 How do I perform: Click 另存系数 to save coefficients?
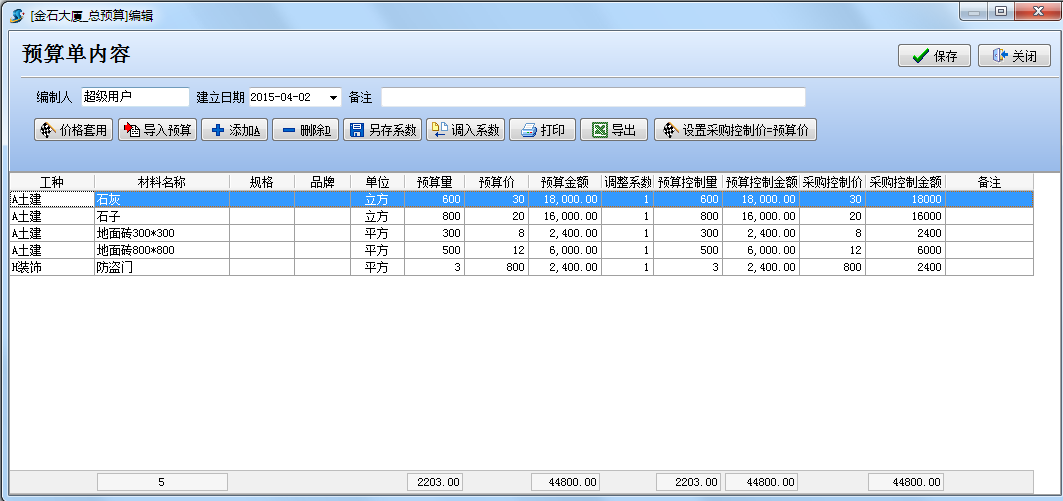382,130
